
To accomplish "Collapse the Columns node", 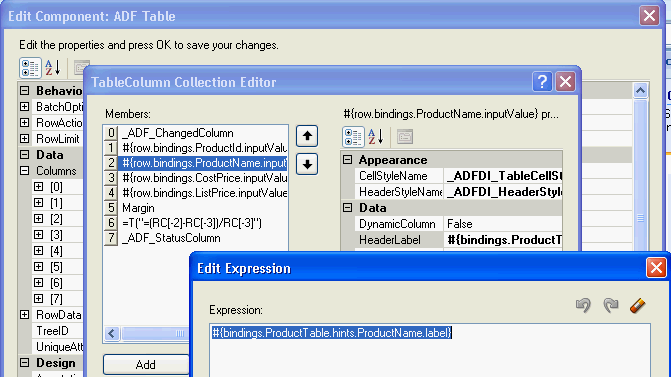I will click(24, 171).
